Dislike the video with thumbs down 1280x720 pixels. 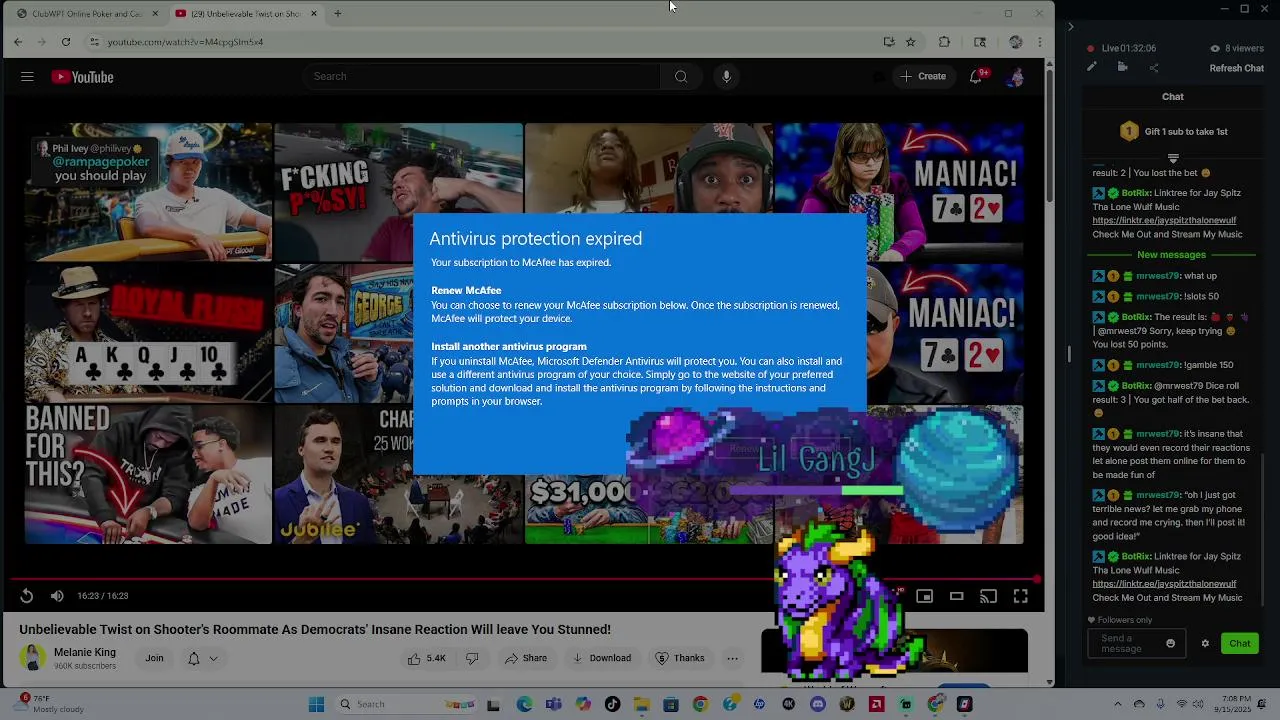pos(472,658)
